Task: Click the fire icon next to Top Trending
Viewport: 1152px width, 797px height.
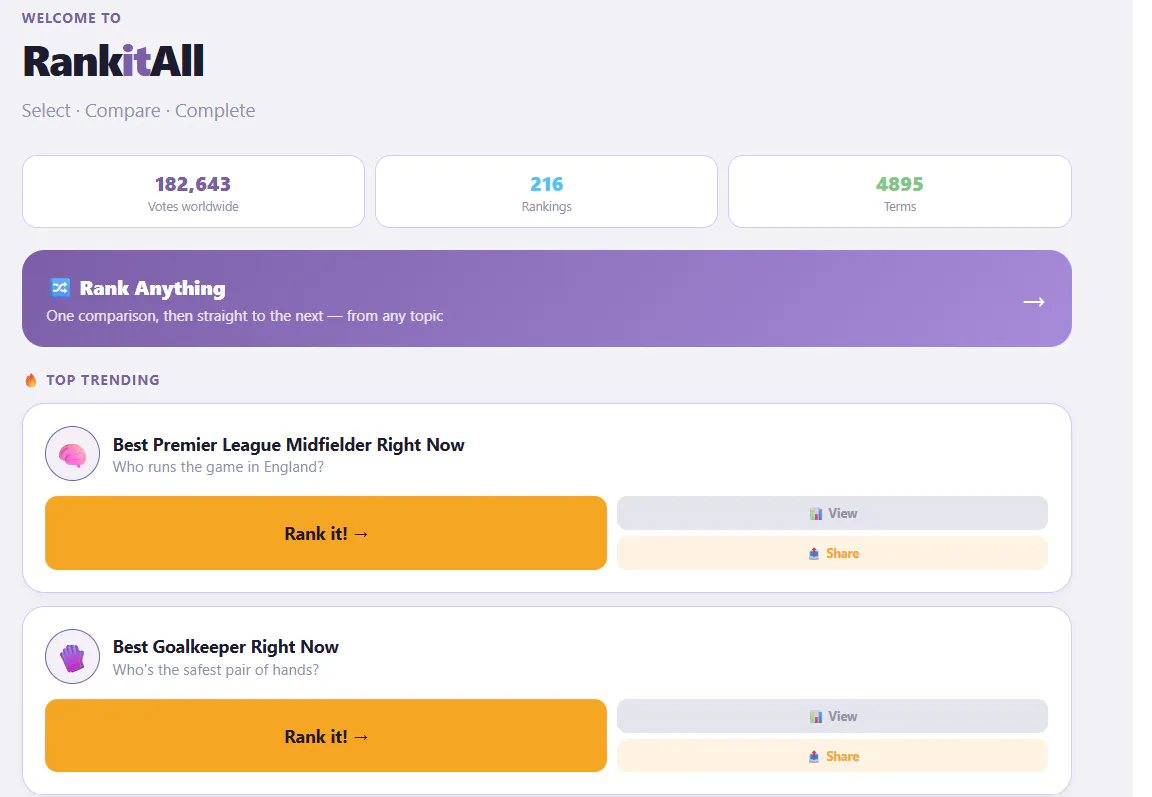Action: (31, 380)
